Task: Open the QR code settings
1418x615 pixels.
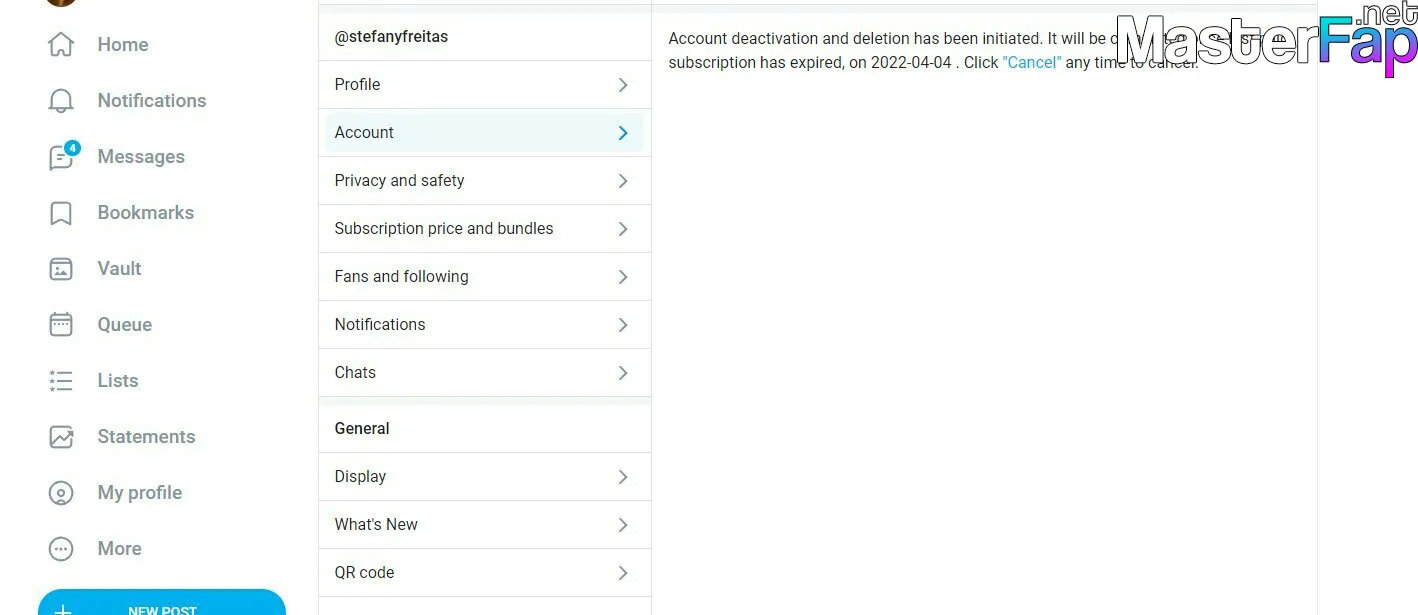Action: click(x=485, y=573)
